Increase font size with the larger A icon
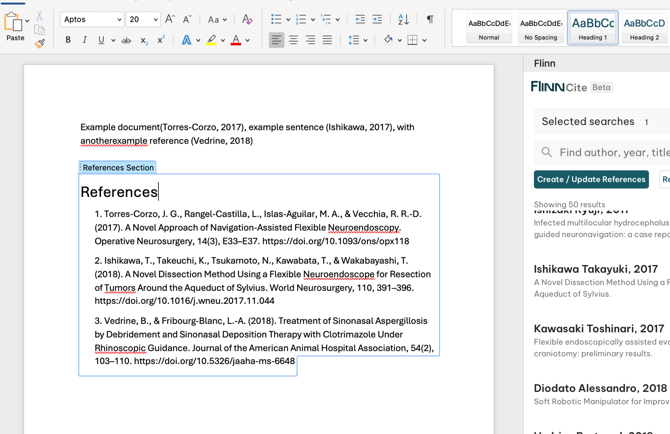Image resolution: width=670 pixels, height=434 pixels. [169, 19]
